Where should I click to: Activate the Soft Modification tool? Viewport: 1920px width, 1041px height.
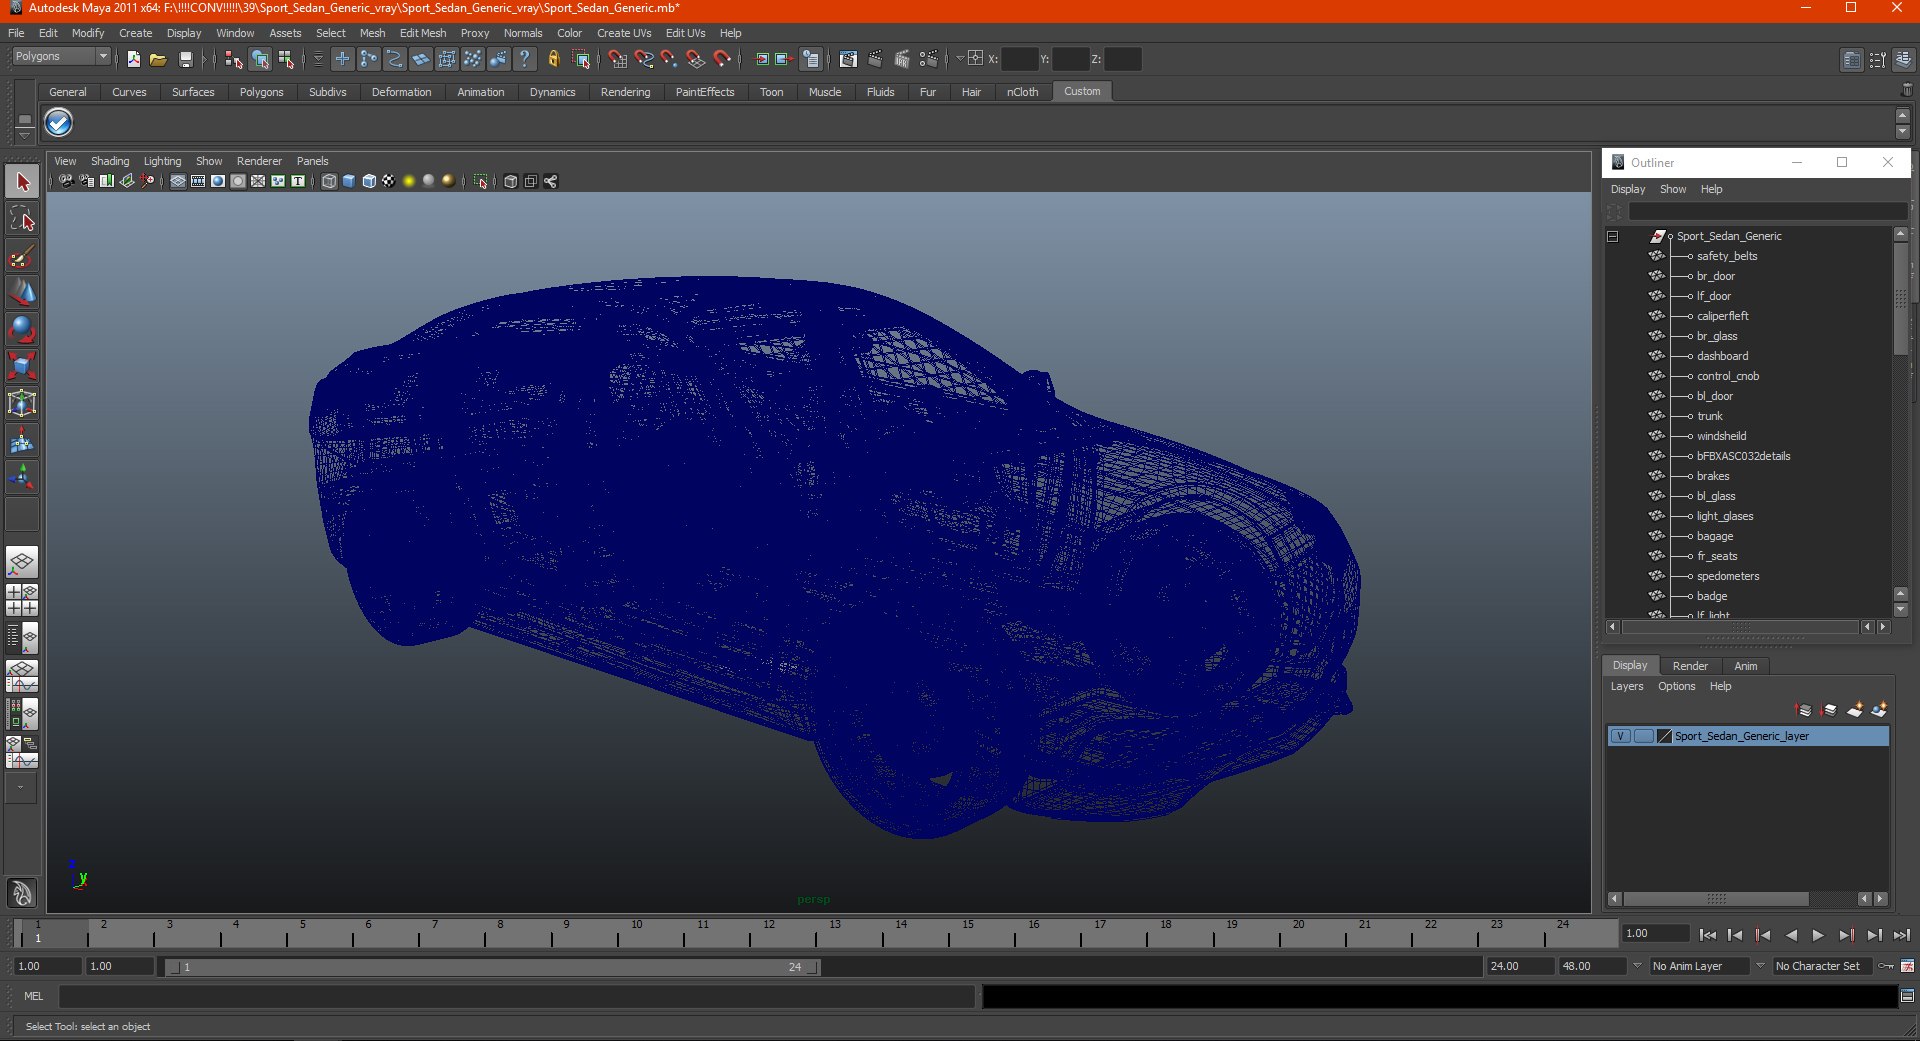click(x=22, y=440)
